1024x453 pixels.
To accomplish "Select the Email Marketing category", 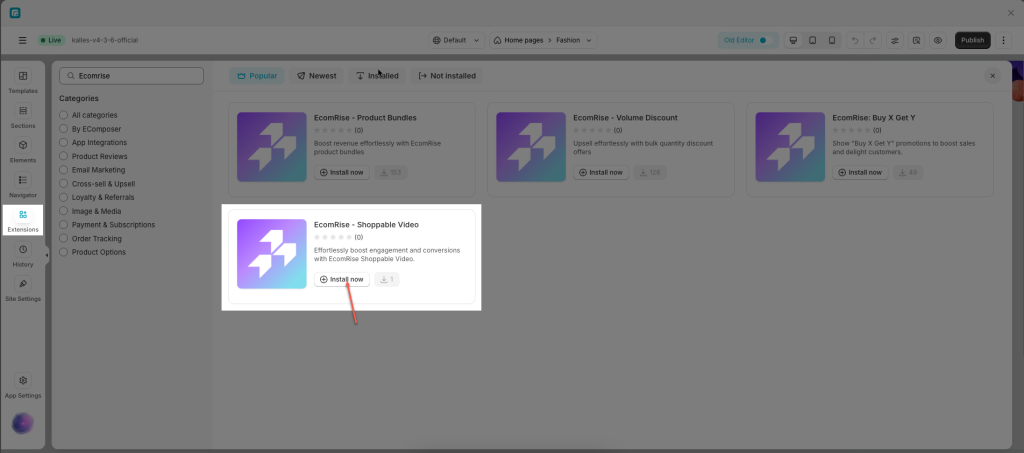I will point(92,170).
